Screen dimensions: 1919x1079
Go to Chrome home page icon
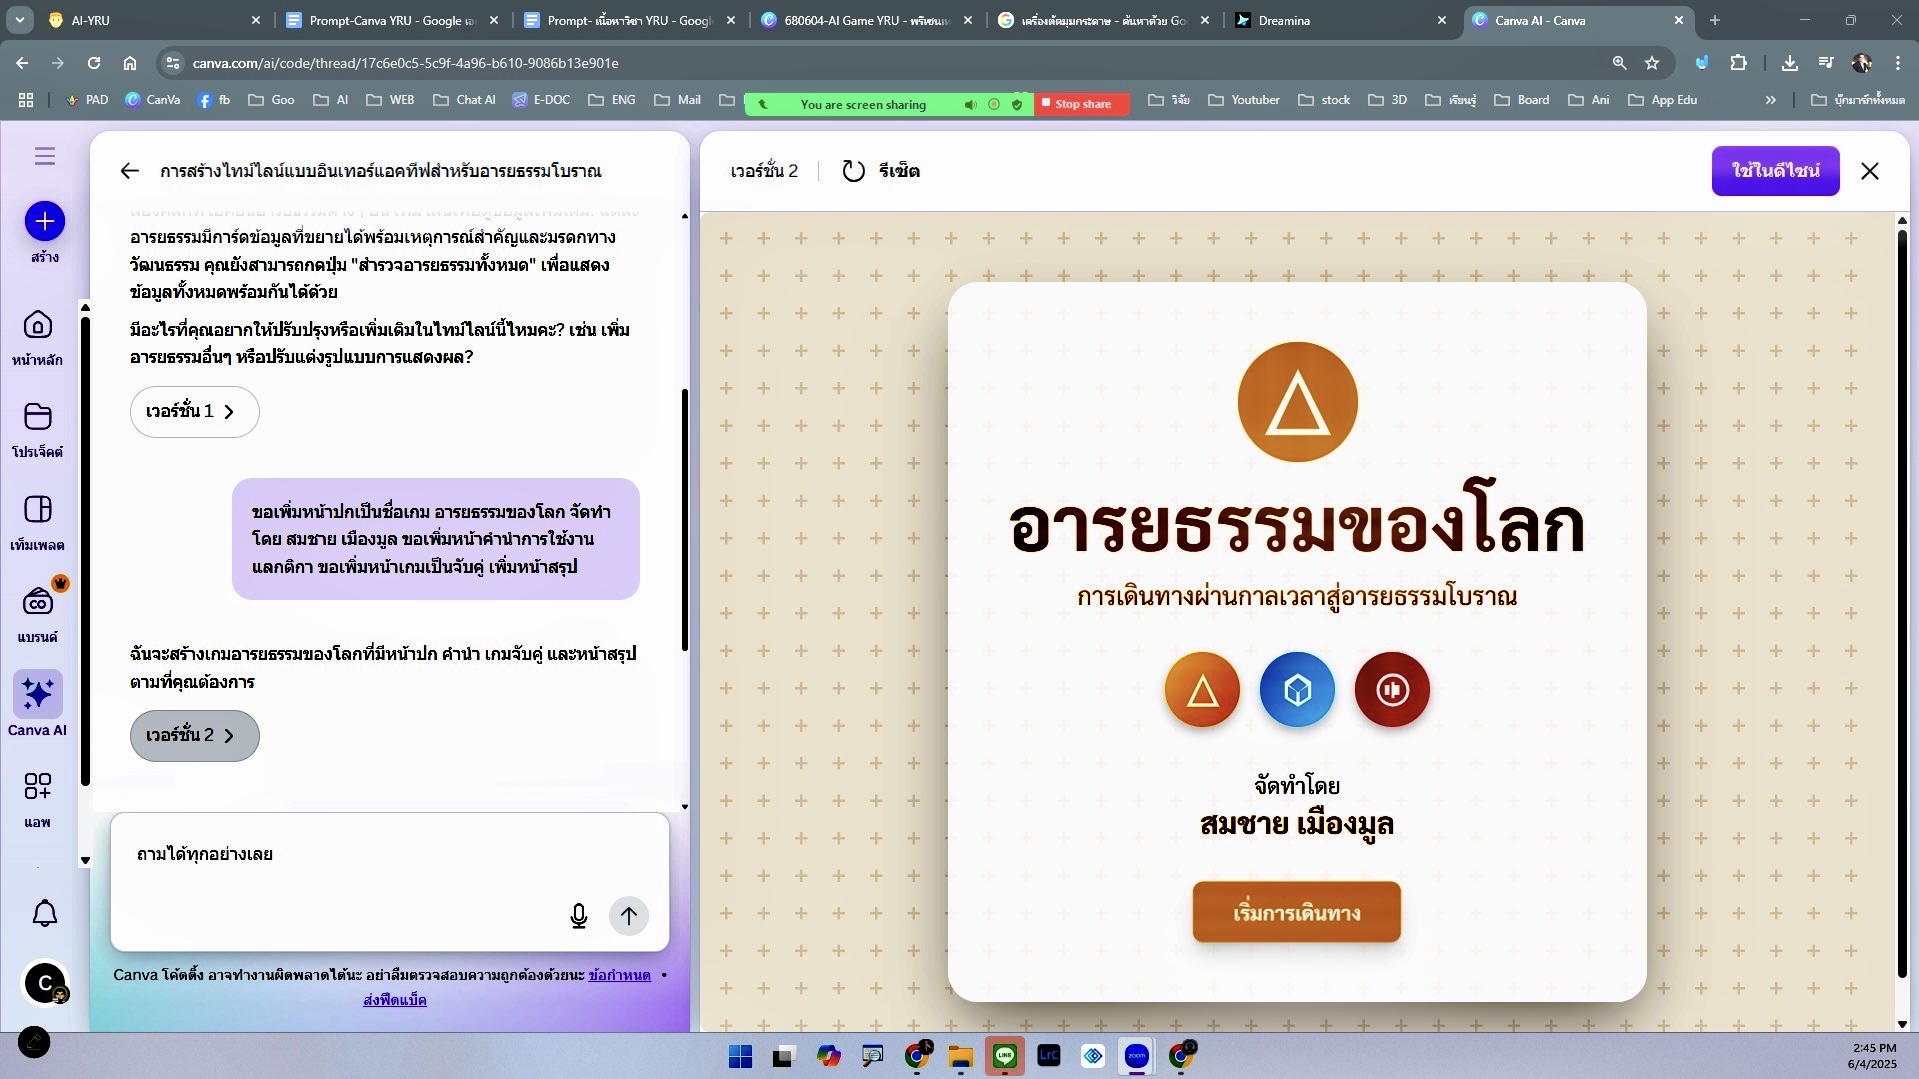click(x=130, y=63)
